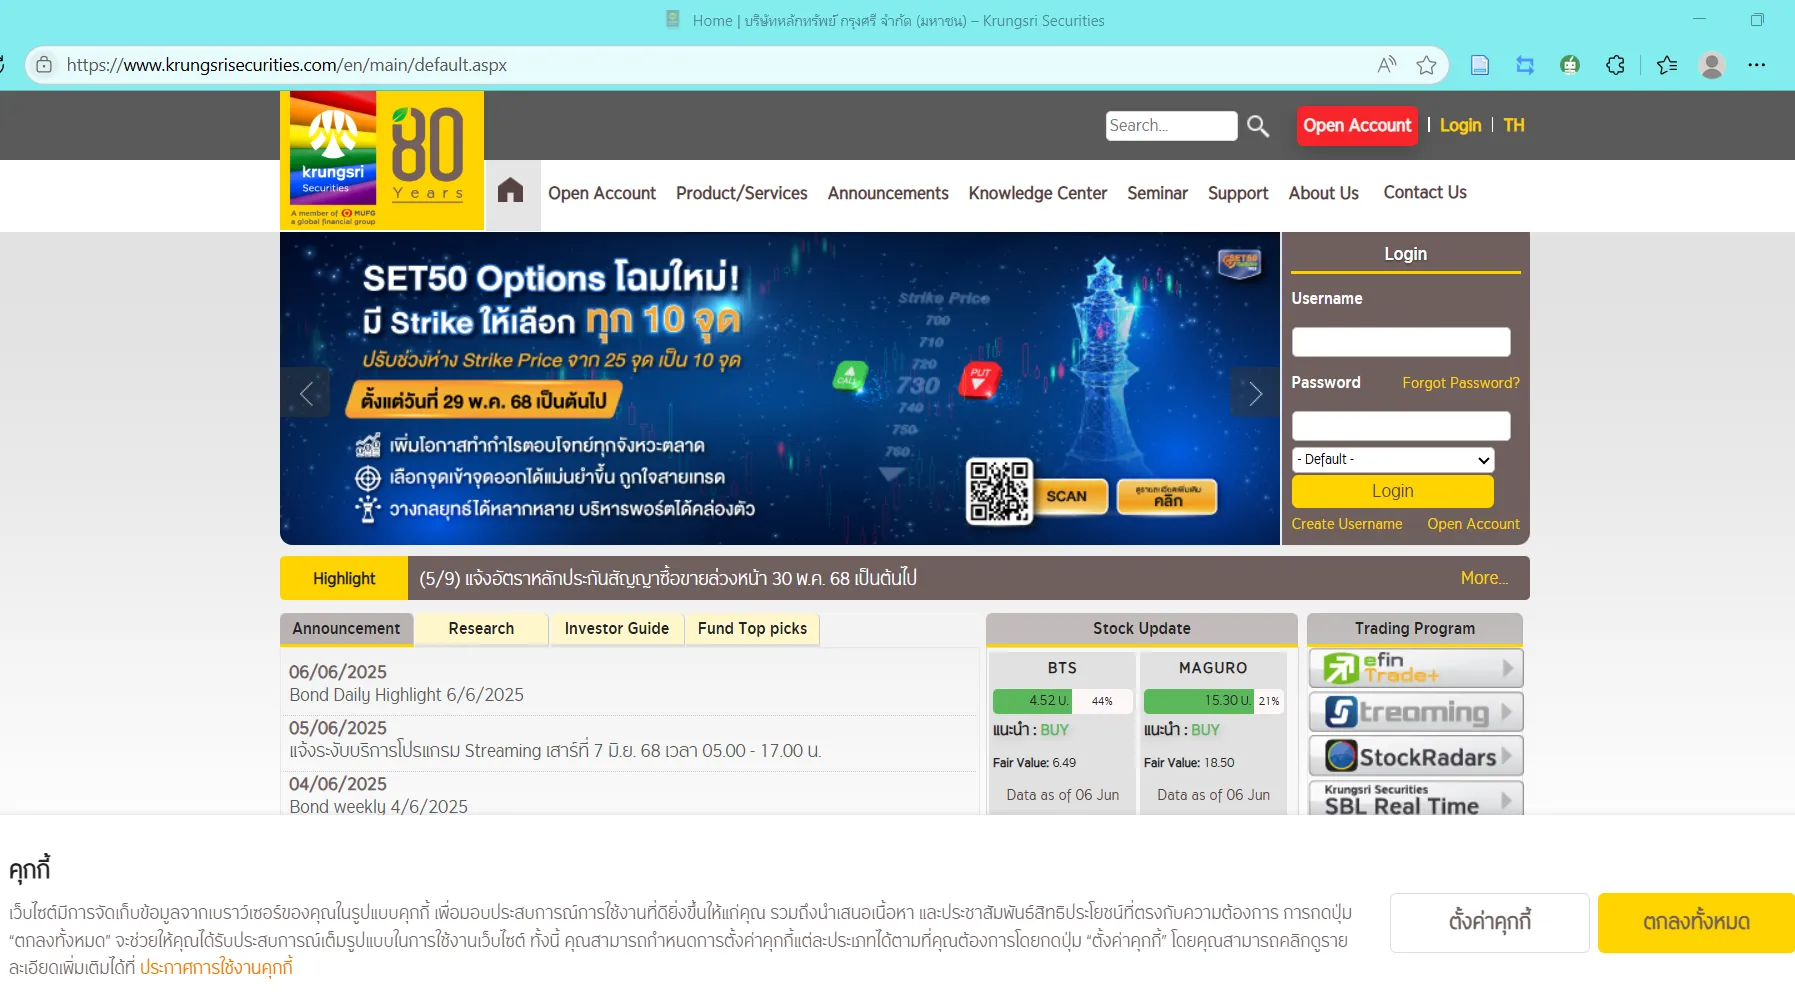This screenshot has width=1795, height=1004.
Task: Open Bond weekly 4/6/2025 announcement
Action: coord(378,807)
